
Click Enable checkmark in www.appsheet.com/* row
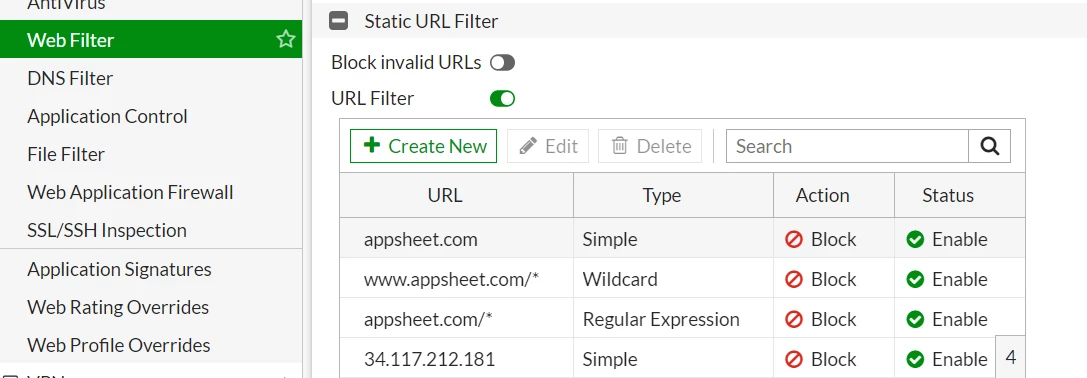915,280
